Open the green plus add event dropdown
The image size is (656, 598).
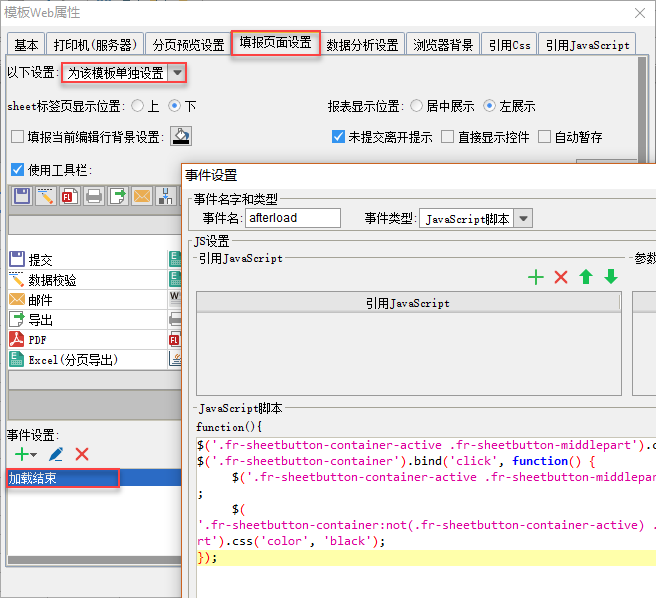(x=26, y=454)
